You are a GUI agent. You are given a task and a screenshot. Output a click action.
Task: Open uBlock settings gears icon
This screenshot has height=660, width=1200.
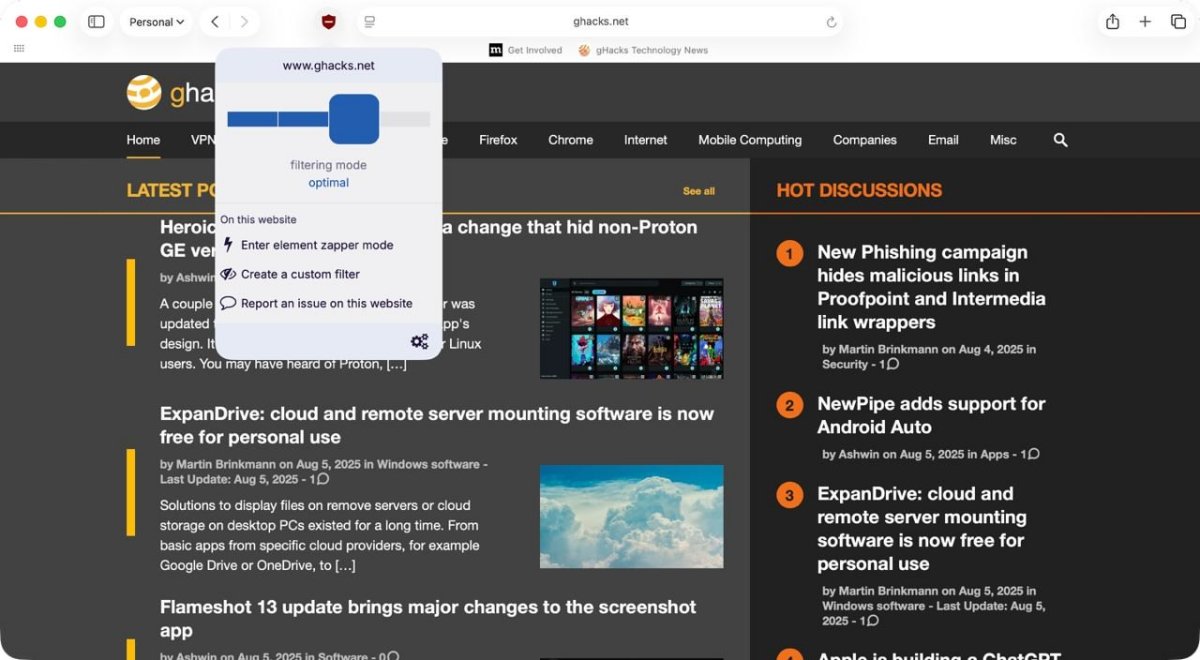pyautogui.click(x=419, y=342)
